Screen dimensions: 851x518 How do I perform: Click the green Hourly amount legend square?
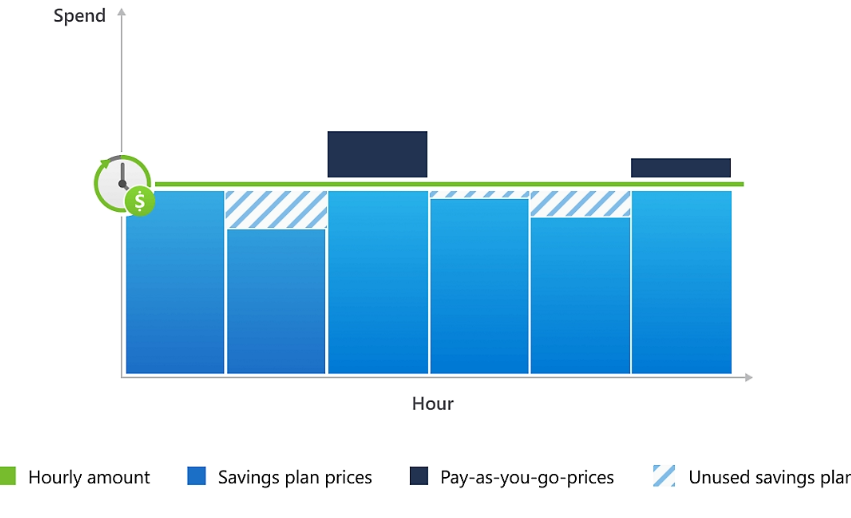(x=8, y=477)
